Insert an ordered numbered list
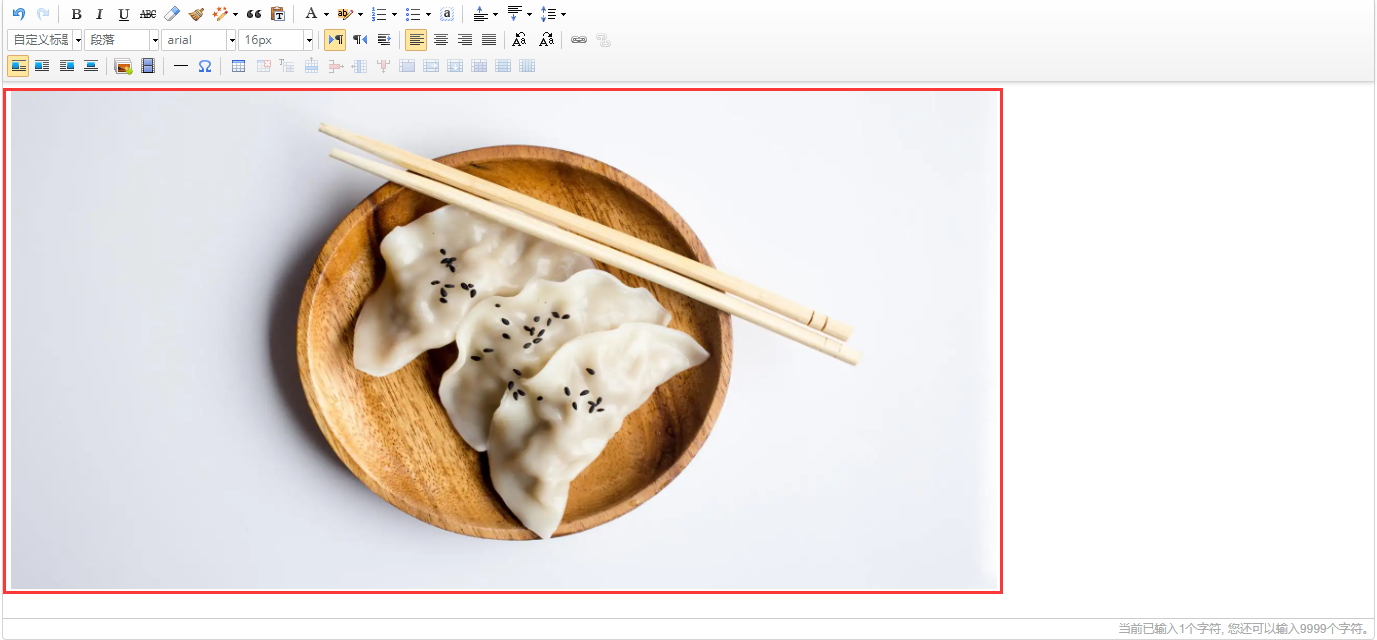The height and width of the screenshot is (640, 1377). pyautogui.click(x=379, y=14)
